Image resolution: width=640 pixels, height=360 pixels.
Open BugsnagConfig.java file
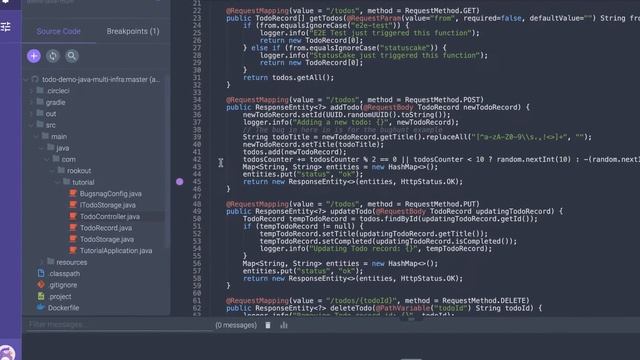111,193
